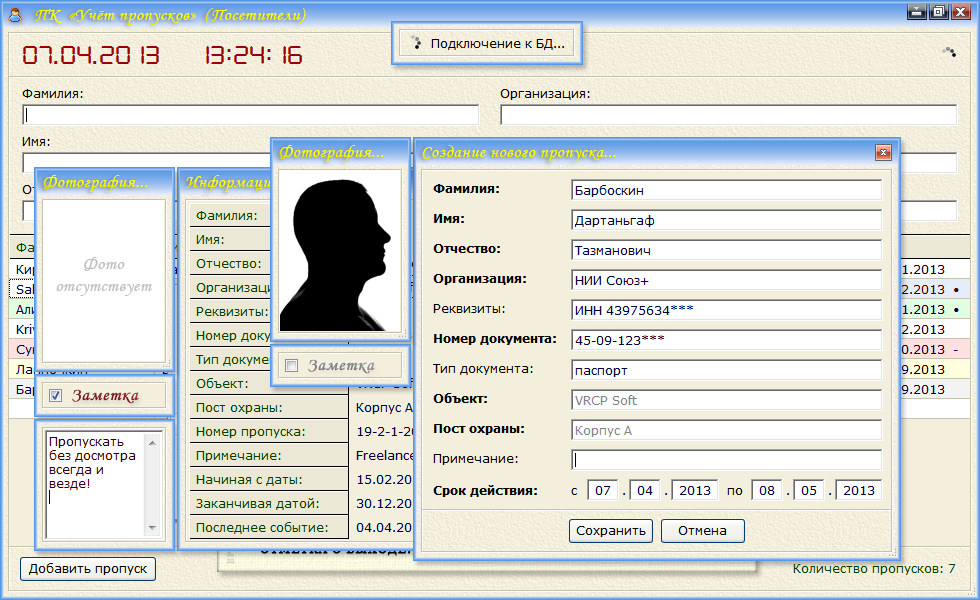Cancel pass creation with the Отмена button

[702, 531]
